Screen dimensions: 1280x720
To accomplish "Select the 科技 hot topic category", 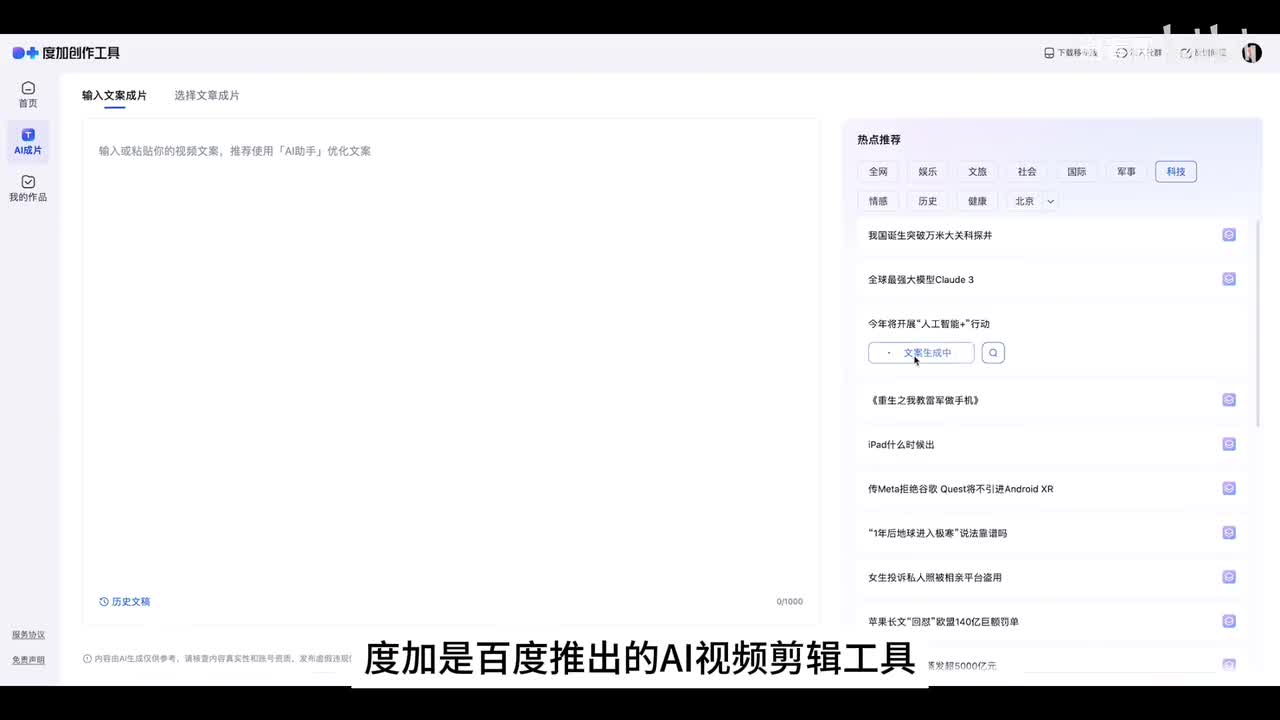I will pyautogui.click(x=1176, y=172).
